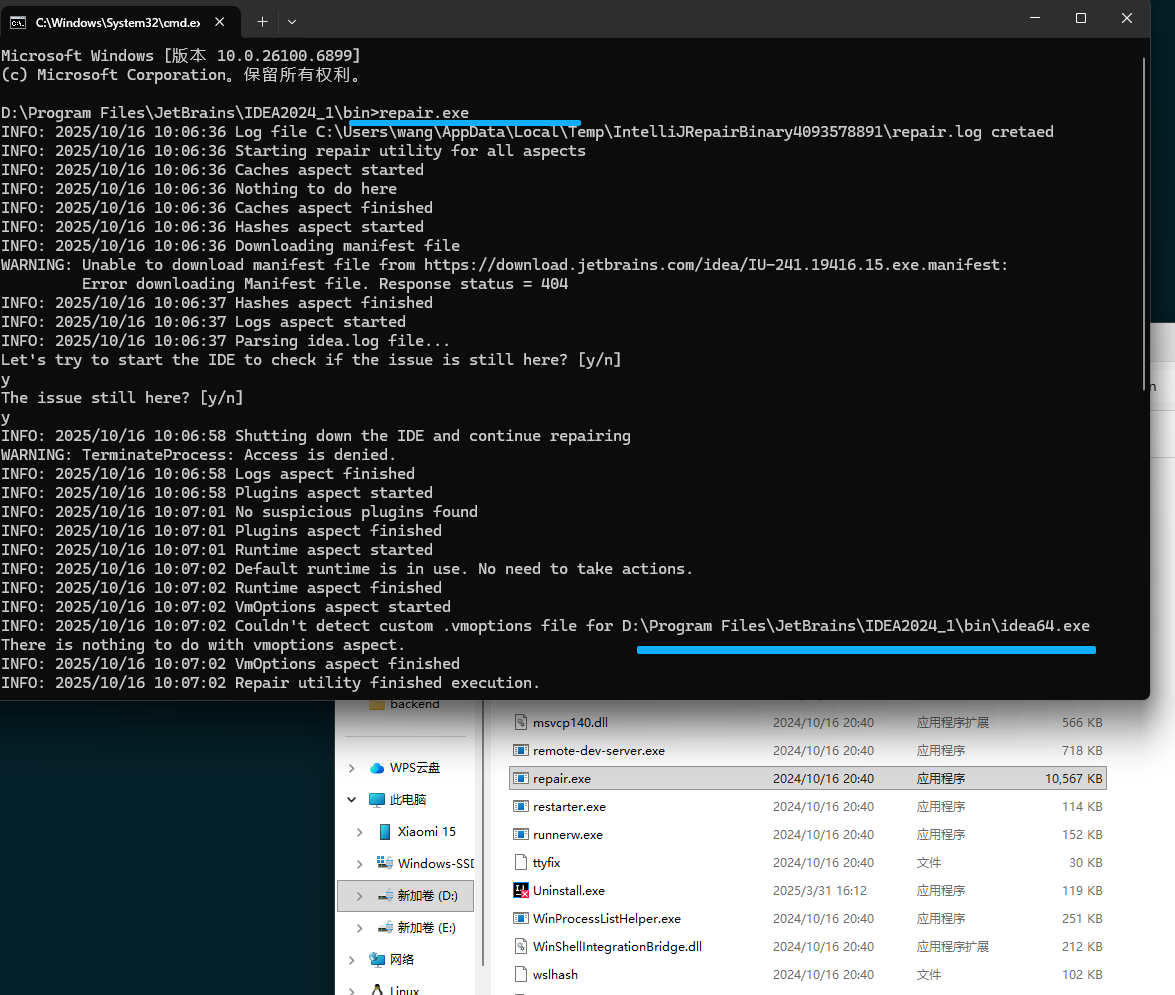Viewport: 1175px width, 995px height.
Task: Expand Windows-SSD tree node
Action: 360,864
